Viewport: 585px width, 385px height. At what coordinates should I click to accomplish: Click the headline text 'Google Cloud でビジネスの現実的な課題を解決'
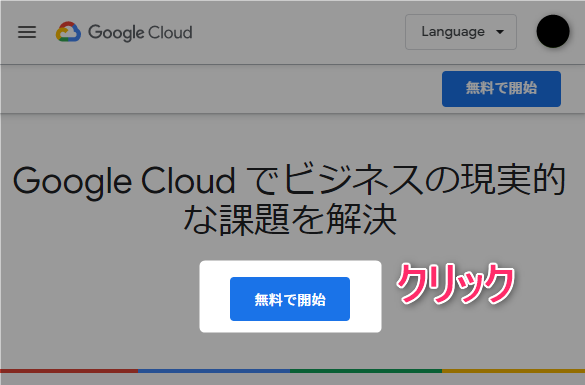pos(290,200)
